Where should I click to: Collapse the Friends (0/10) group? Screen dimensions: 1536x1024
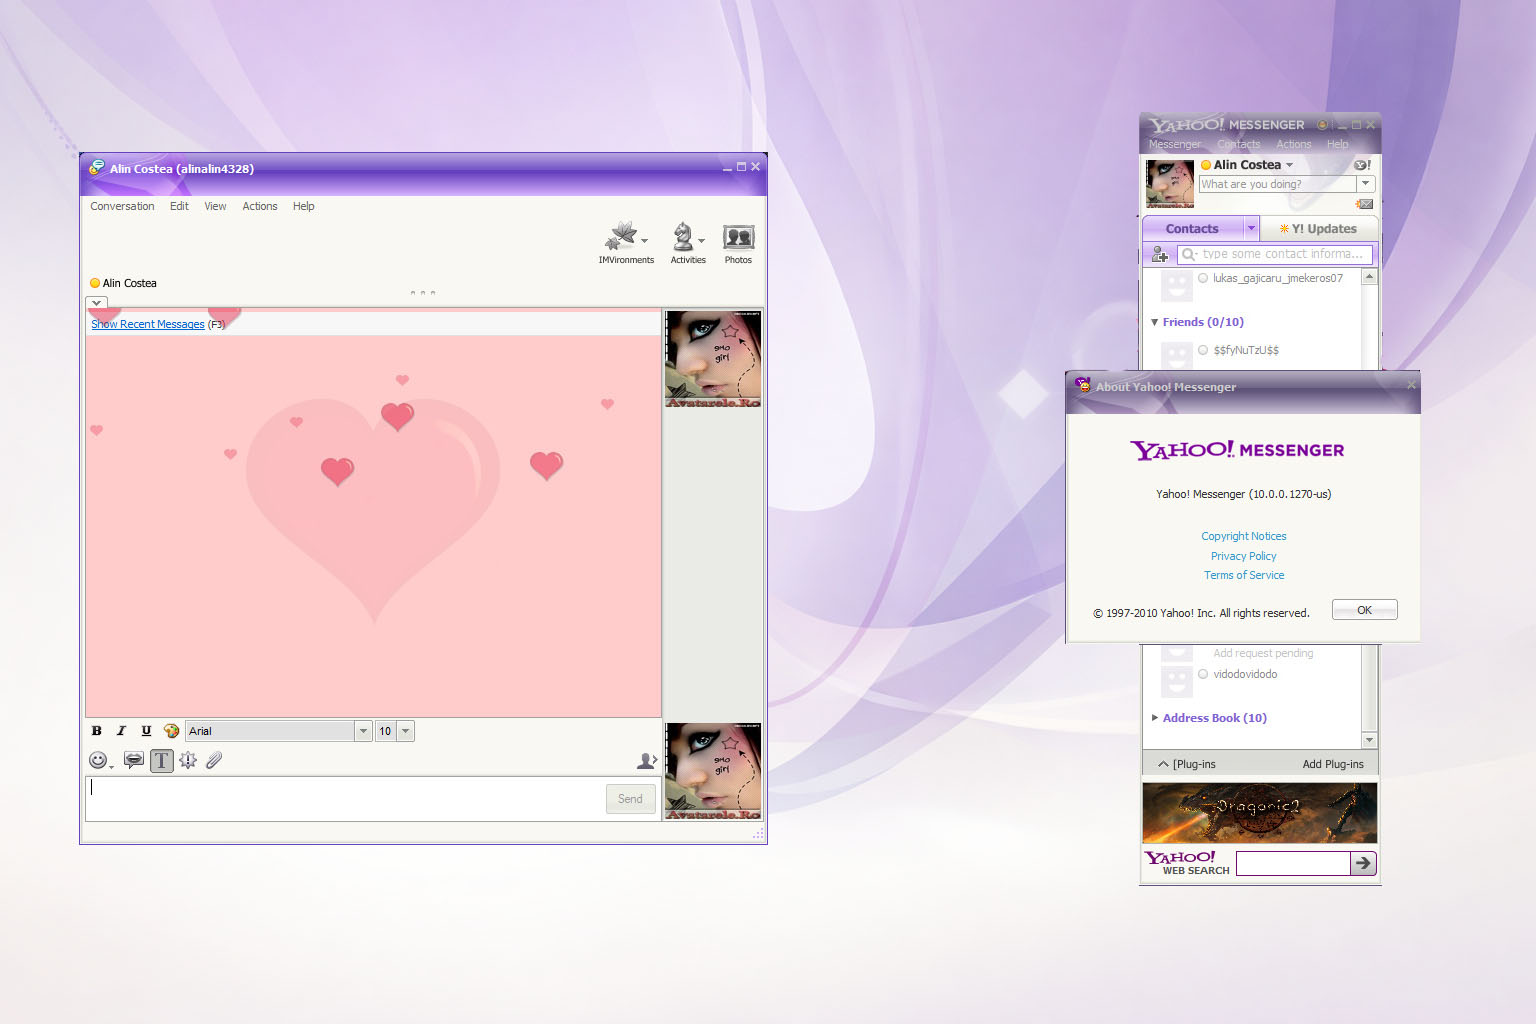[x=1155, y=322]
